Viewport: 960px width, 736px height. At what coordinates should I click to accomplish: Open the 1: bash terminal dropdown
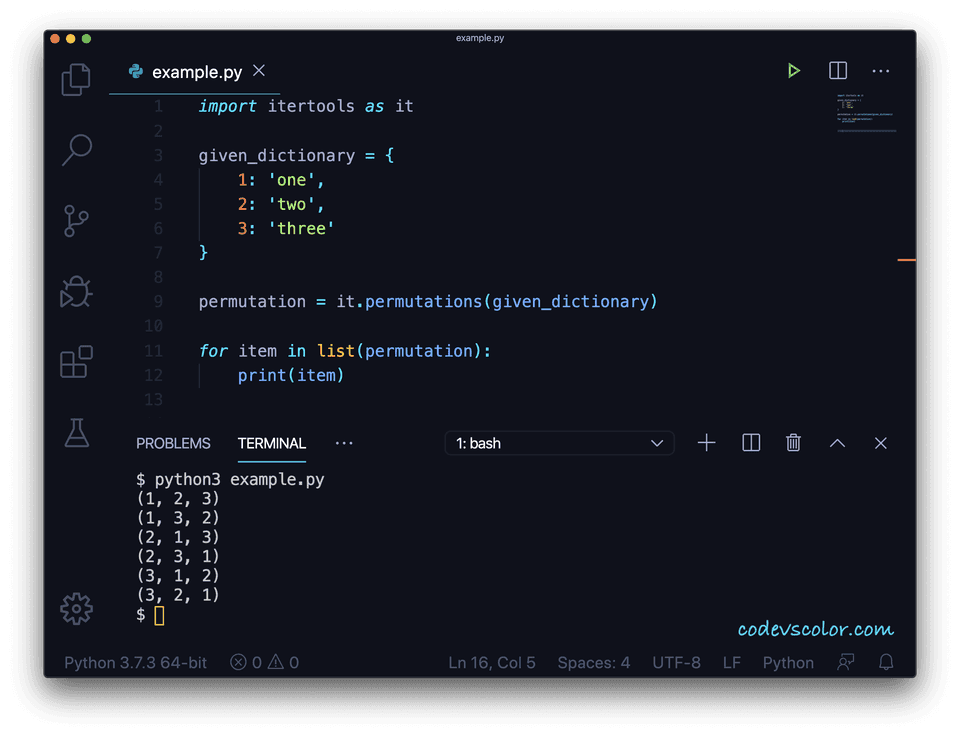tap(559, 443)
